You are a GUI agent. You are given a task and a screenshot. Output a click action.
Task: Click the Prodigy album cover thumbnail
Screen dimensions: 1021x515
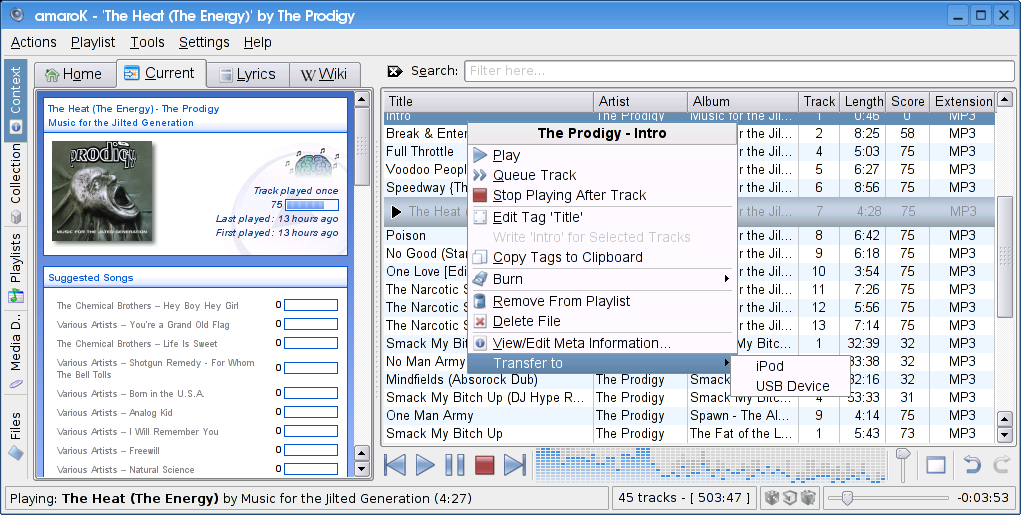102,191
